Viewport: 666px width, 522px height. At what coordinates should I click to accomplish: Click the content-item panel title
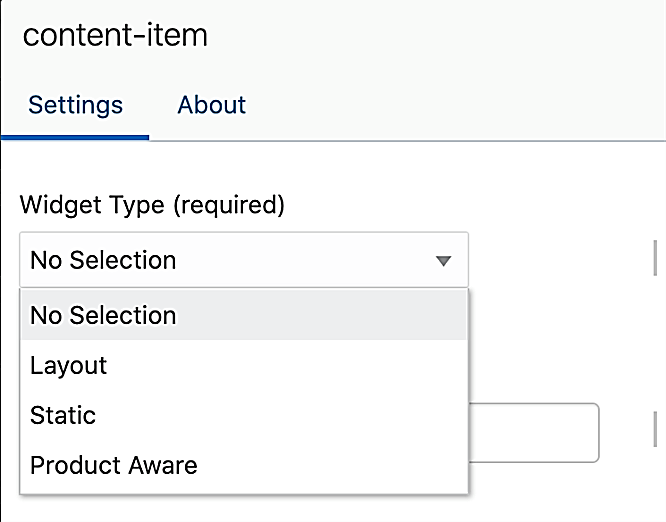(115, 35)
